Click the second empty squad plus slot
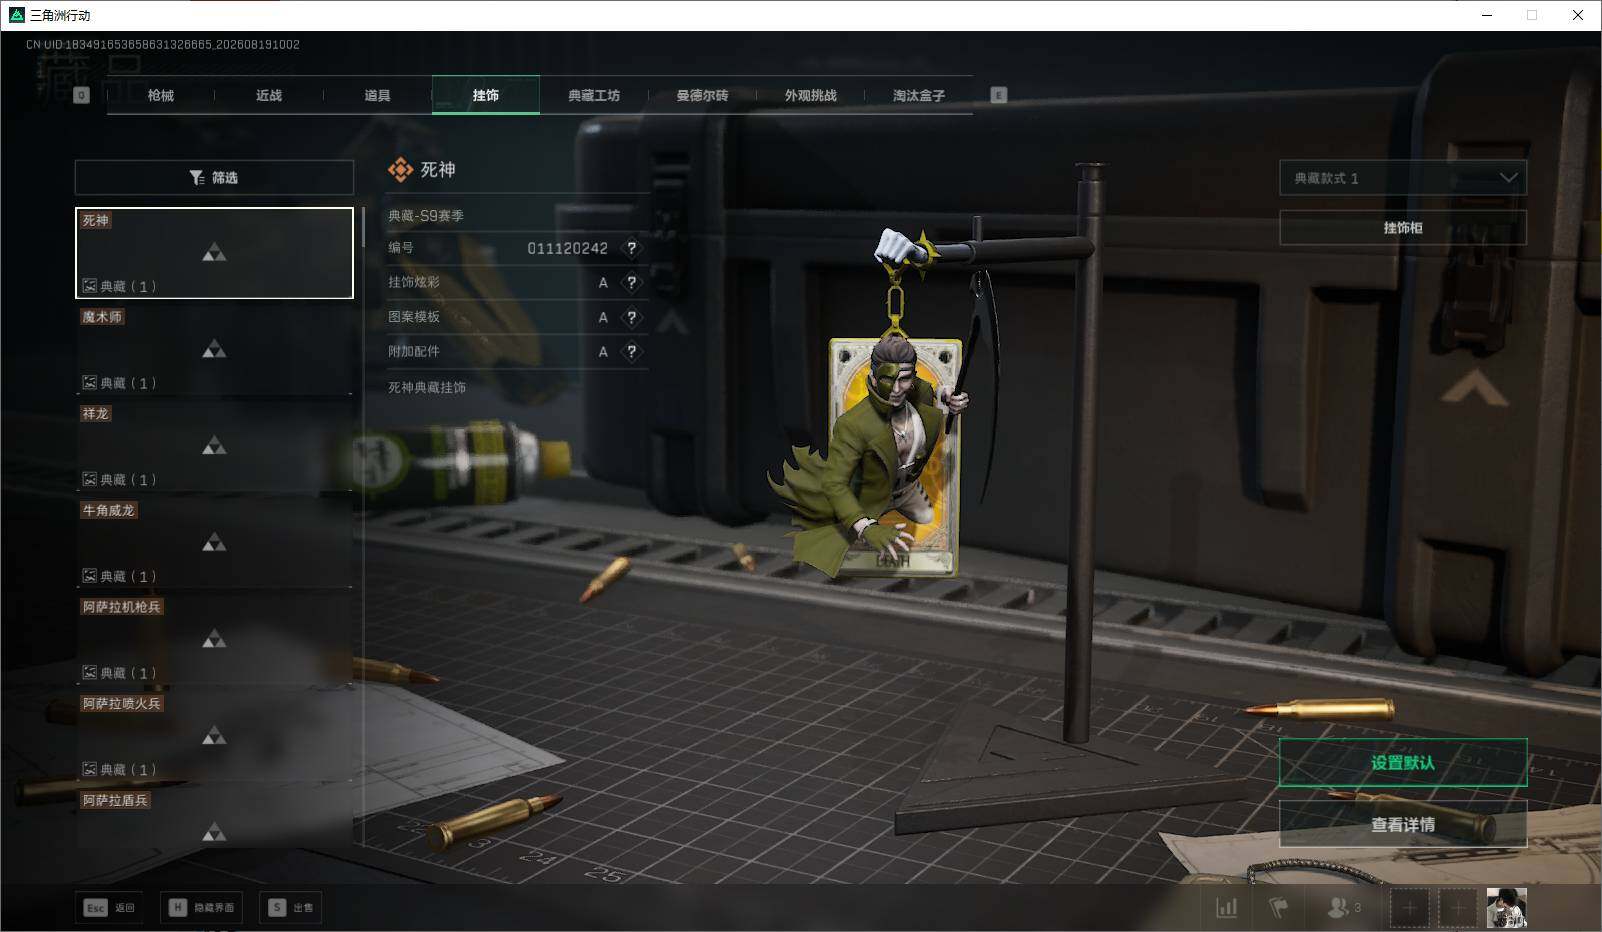Viewport: 1602px width, 932px height. 1457,908
